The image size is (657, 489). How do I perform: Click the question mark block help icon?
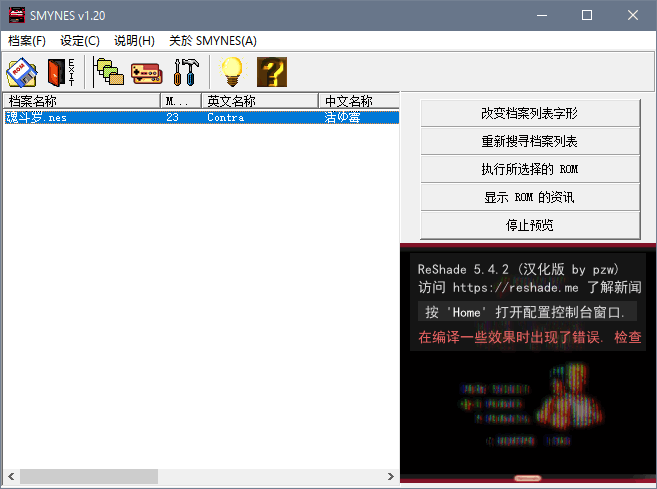click(x=272, y=72)
